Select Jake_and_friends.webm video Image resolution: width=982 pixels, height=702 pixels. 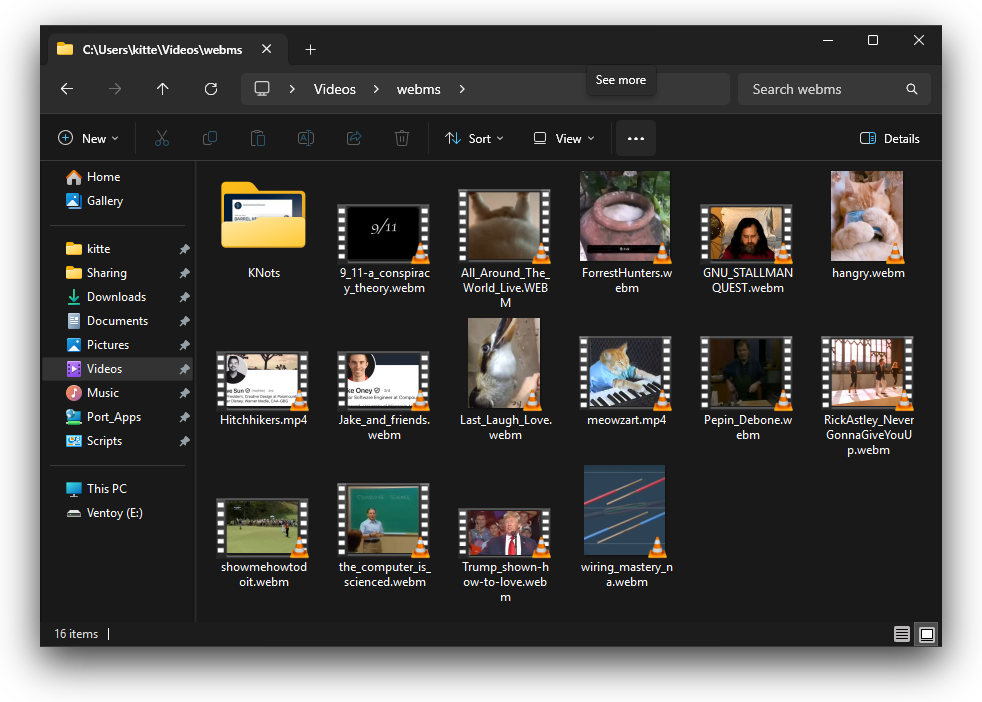384,395
